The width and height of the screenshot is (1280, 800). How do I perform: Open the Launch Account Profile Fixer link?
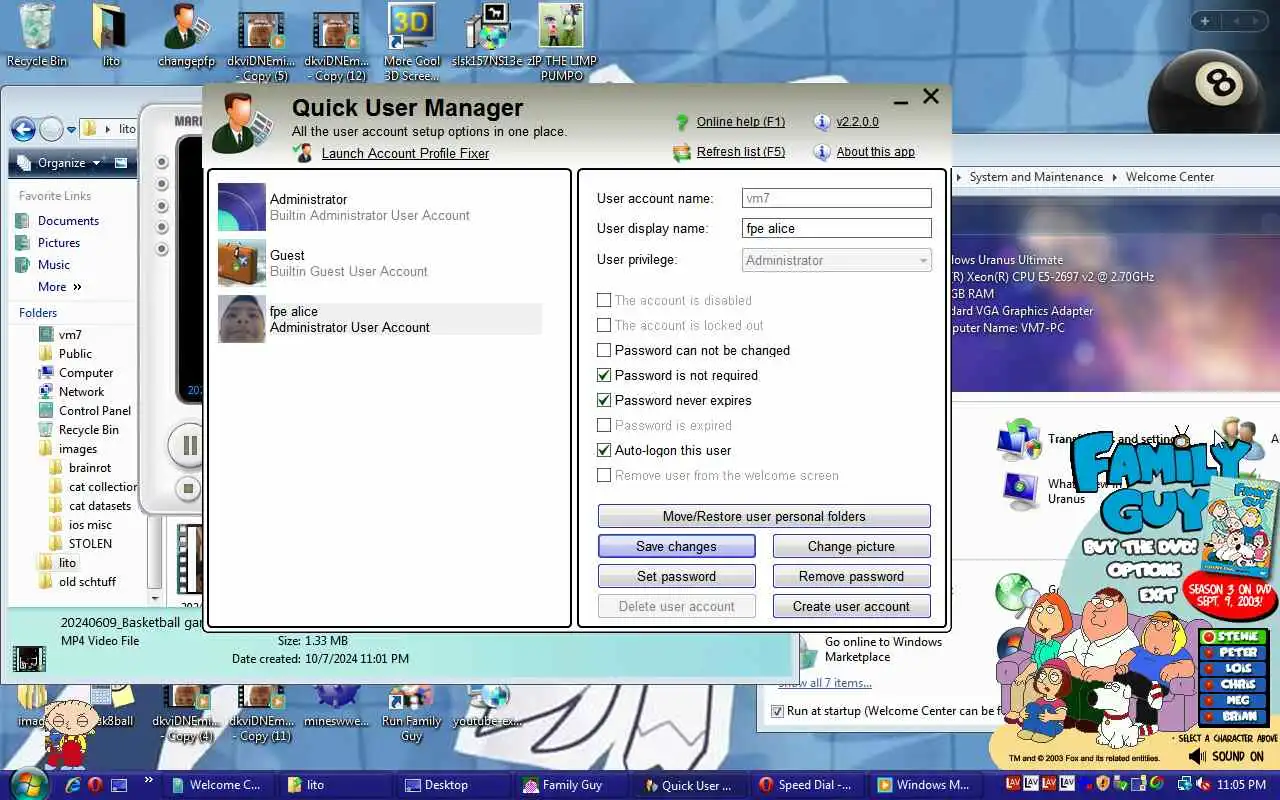click(406, 153)
